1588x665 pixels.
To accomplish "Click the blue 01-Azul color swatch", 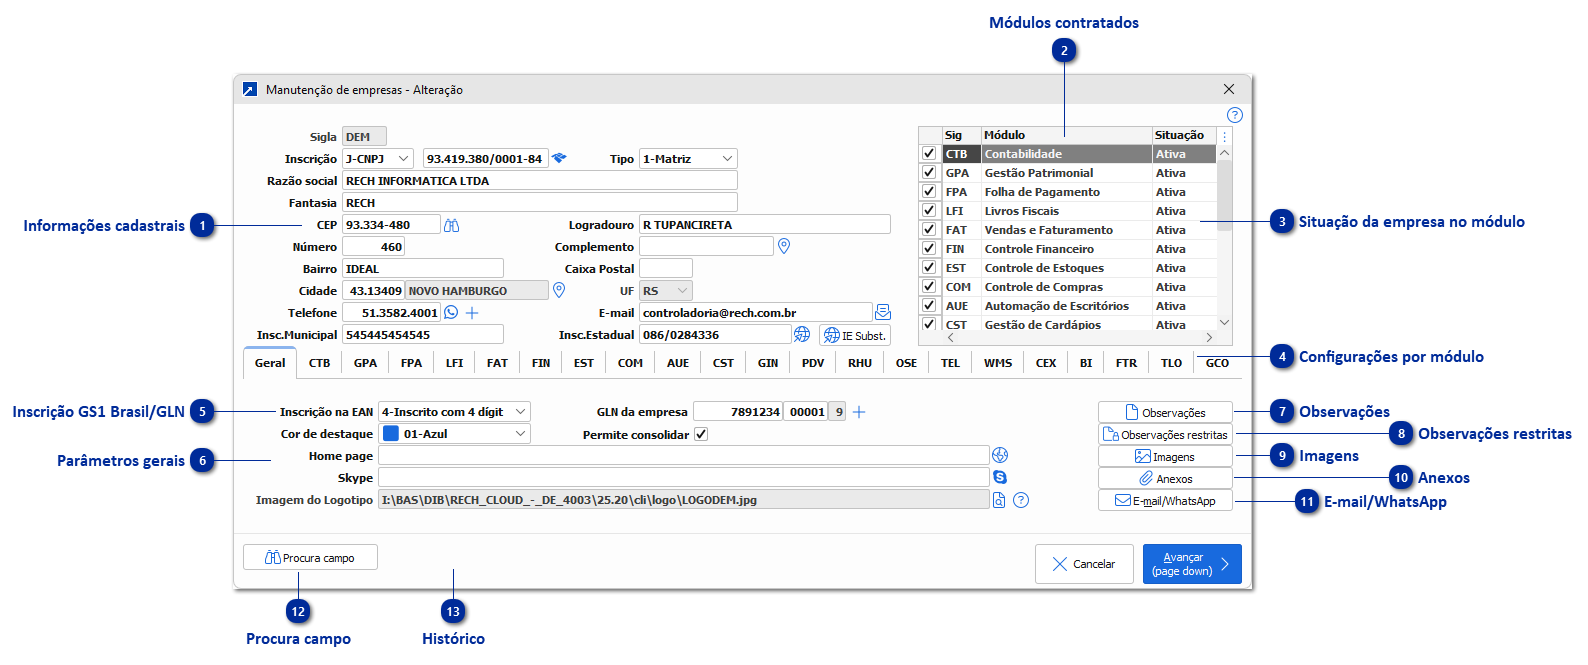I will pyautogui.click(x=391, y=434).
